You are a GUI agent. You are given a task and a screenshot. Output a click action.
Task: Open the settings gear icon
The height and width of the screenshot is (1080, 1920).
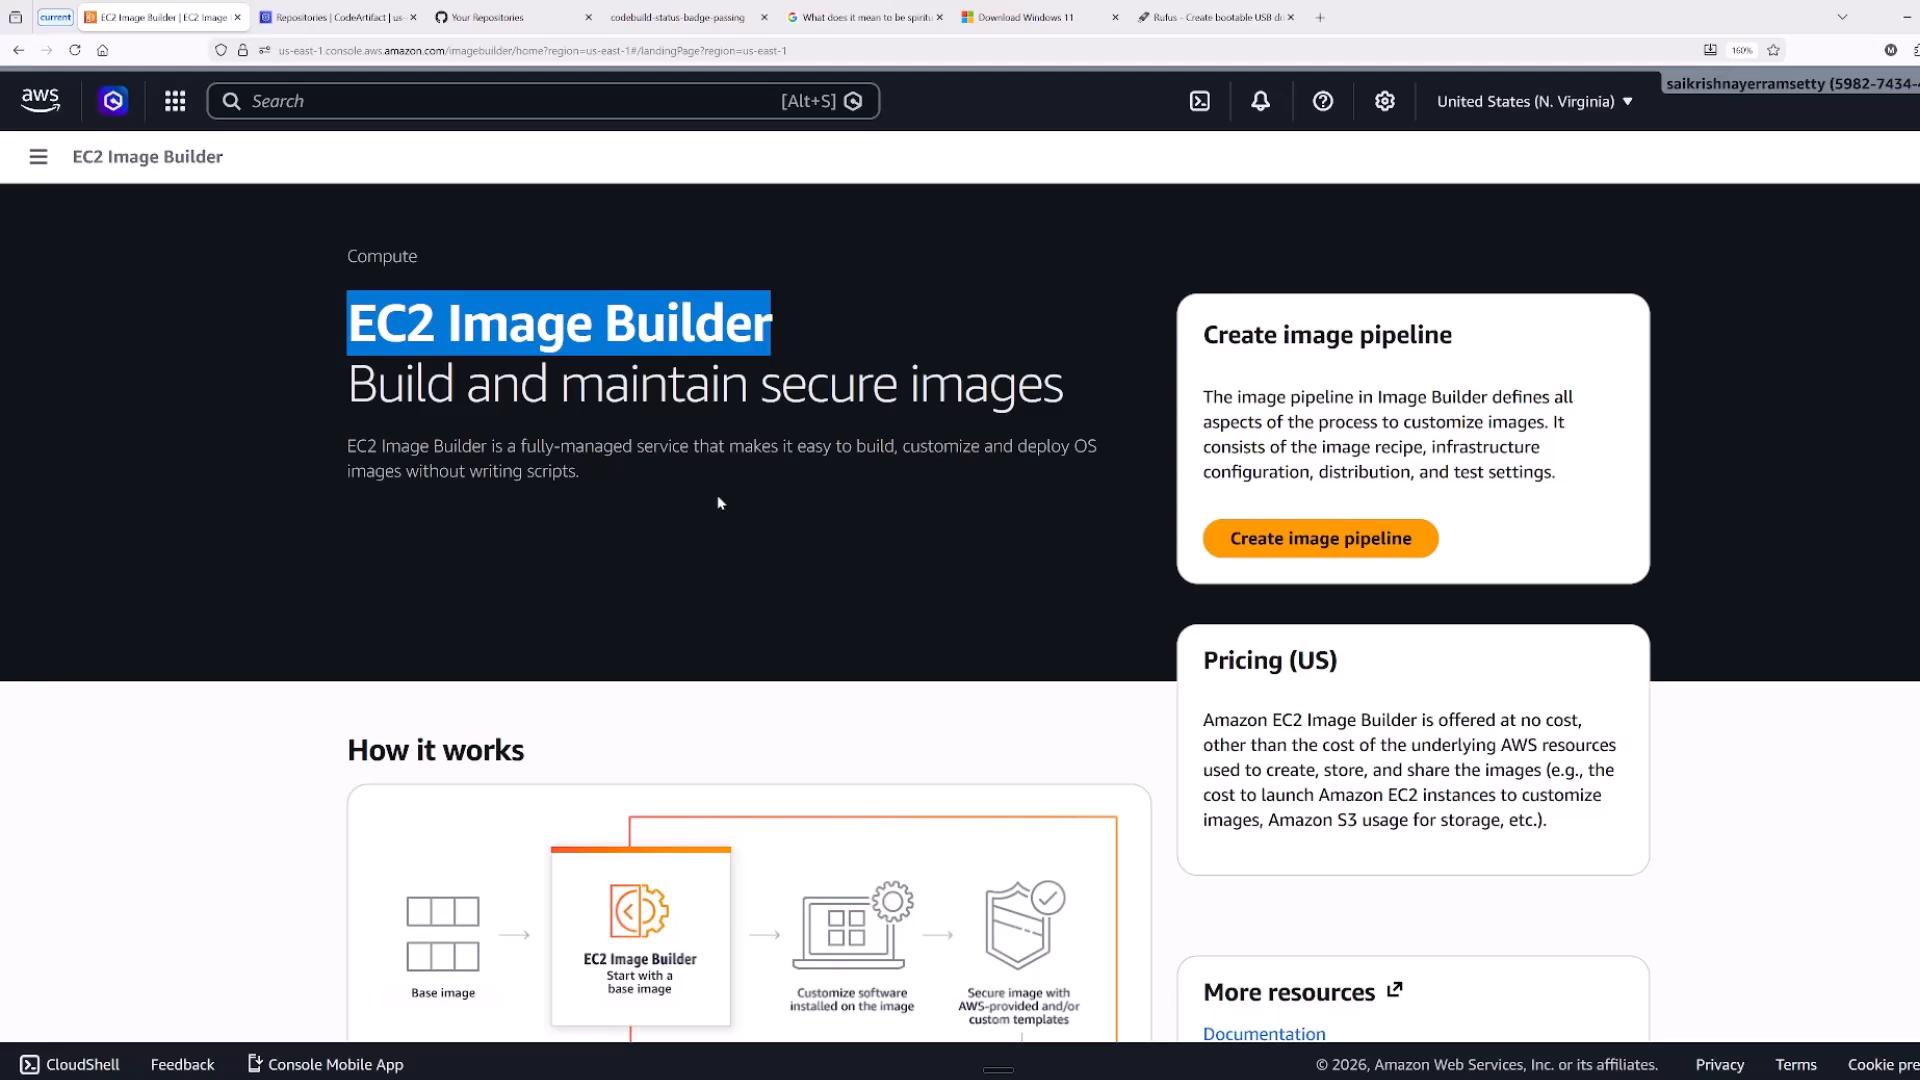tap(1384, 101)
